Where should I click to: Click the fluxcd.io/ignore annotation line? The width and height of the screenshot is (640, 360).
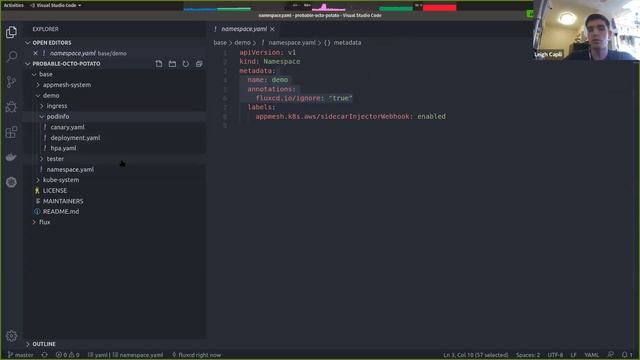304,98
